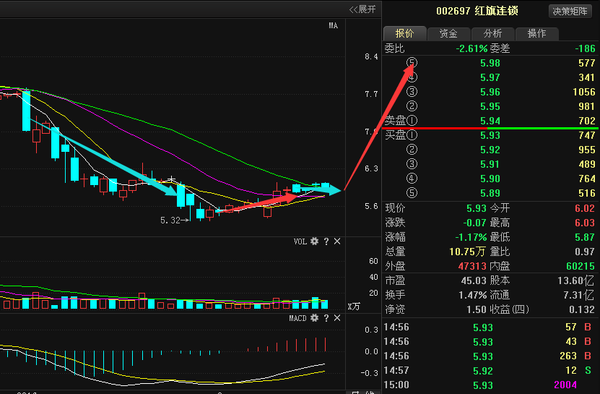Open MACD indicator settings gear
The width and height of the screenshot is (600, 394).
315,318
